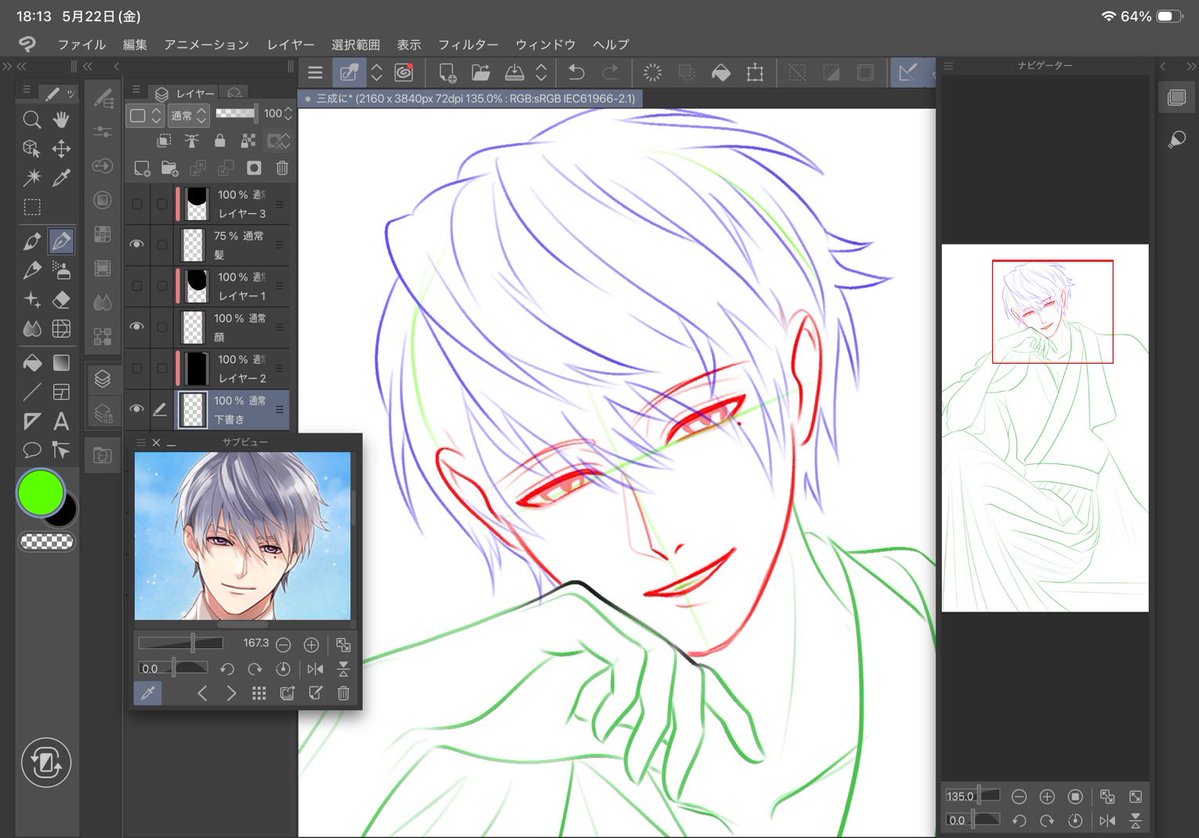Screen dimensions: 1199x838
Task: Show next image in Sub View
Action: [231, 693]
